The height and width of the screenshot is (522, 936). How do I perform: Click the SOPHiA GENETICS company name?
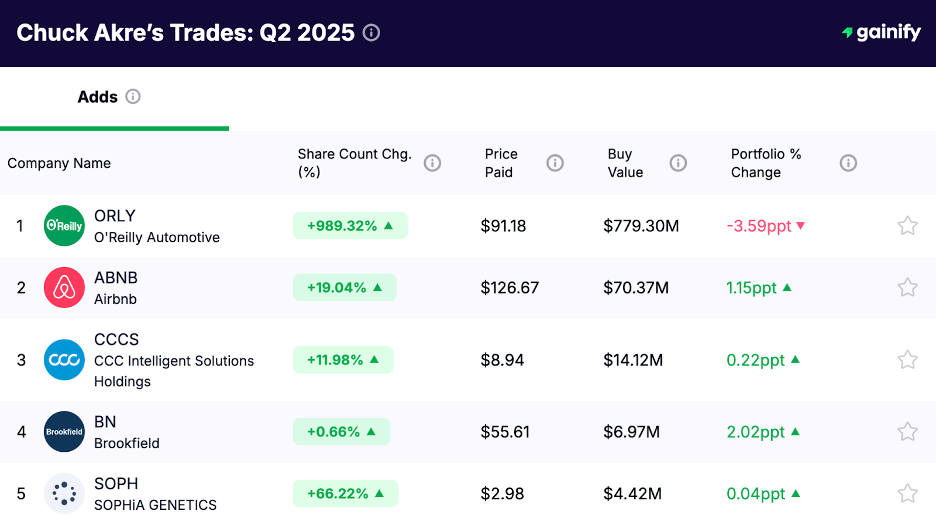pos(155,505)
